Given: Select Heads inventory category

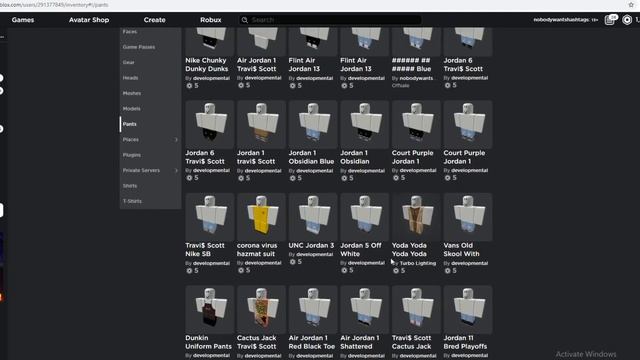Looking at the screenshot, I should click(x=130, y=78).
